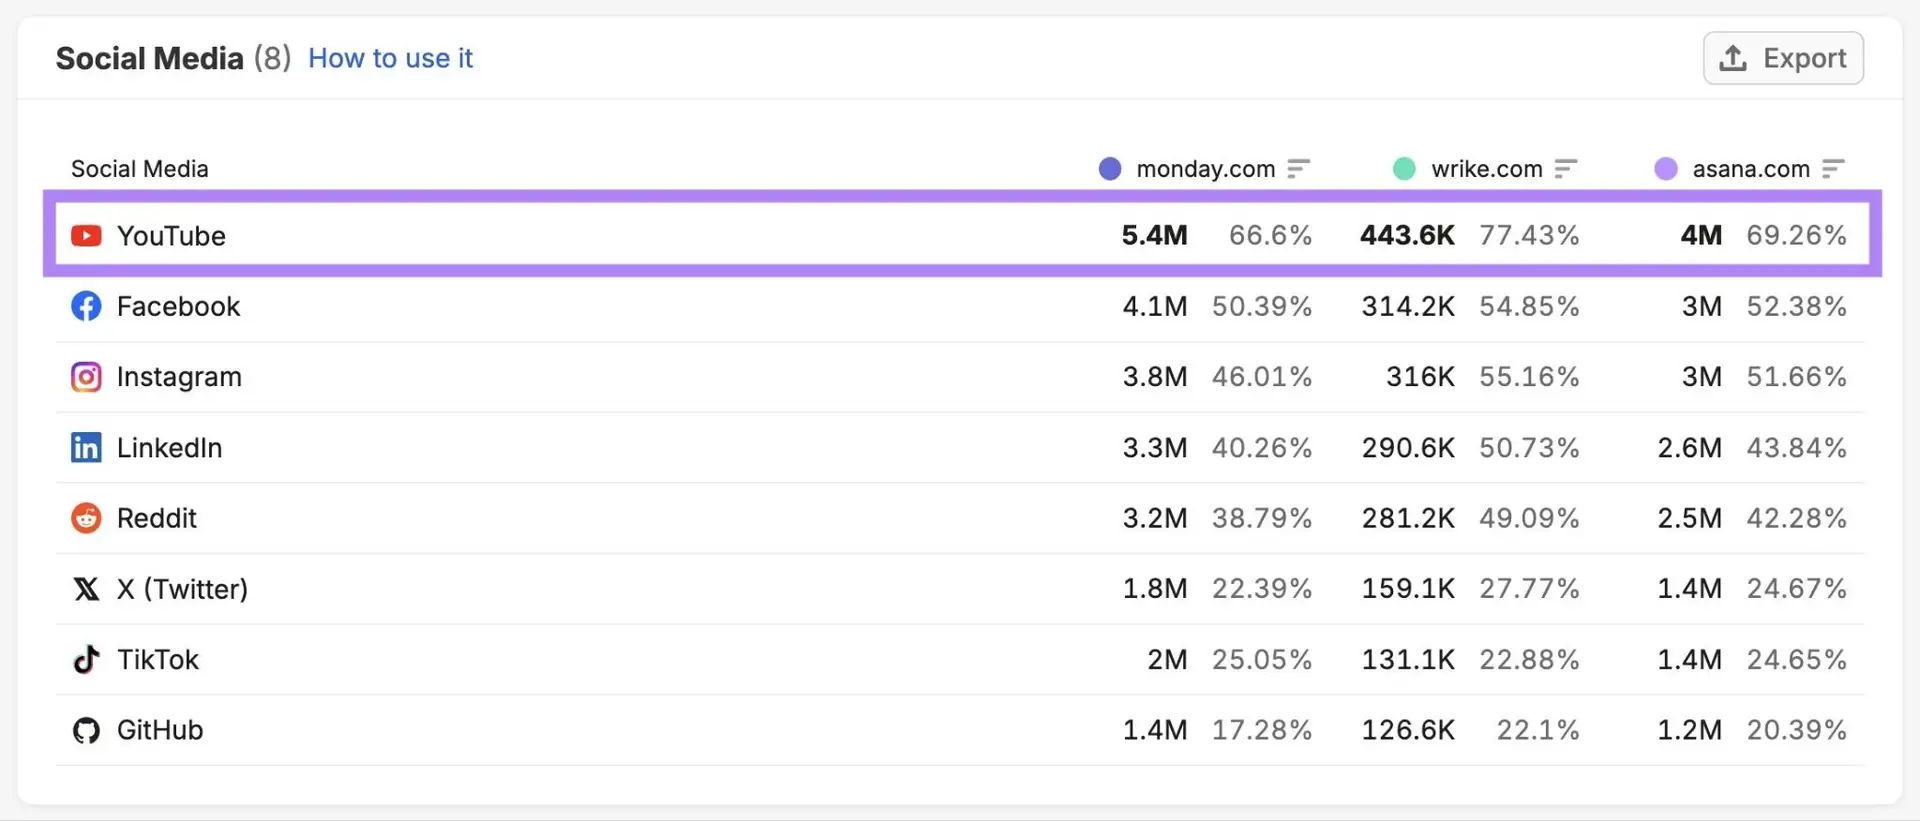Click the 443.6K value for wrike.com
Viewport: 1920px width, 821px height.
click(1407, 235)
